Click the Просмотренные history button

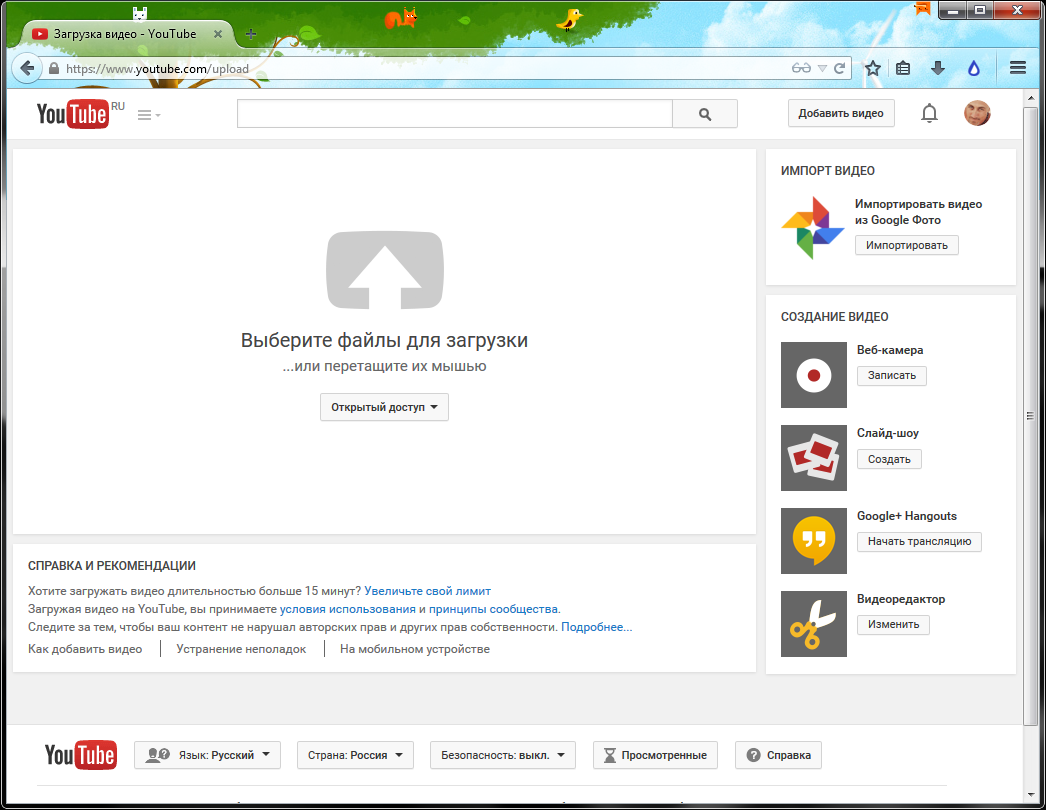(655, 755)
